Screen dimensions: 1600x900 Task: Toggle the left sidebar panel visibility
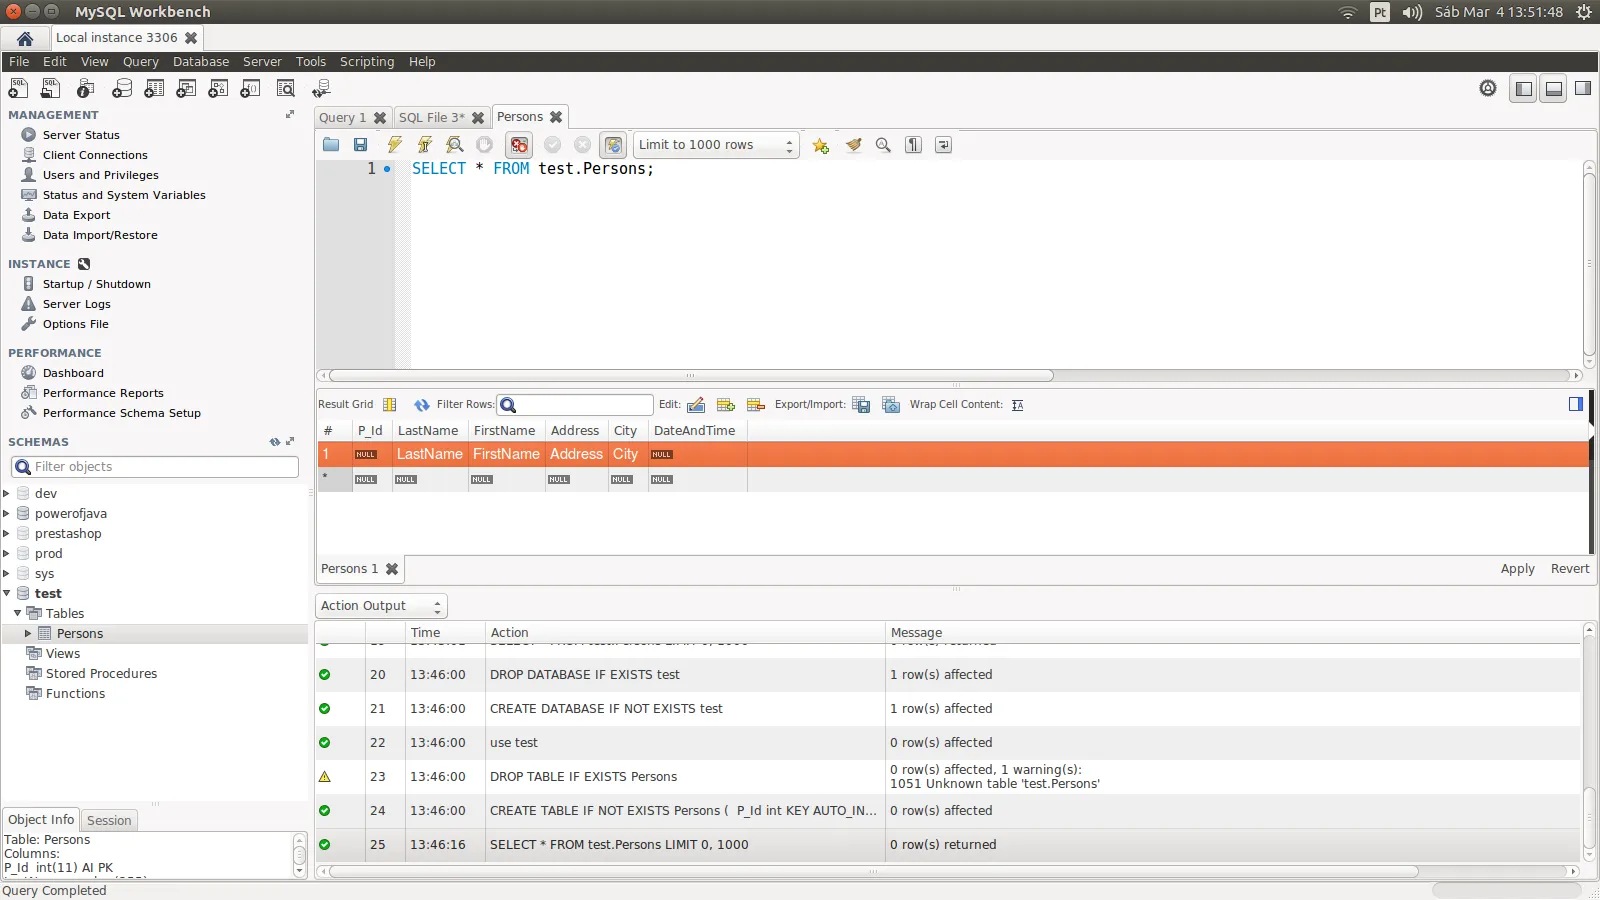pos(1523,89)
